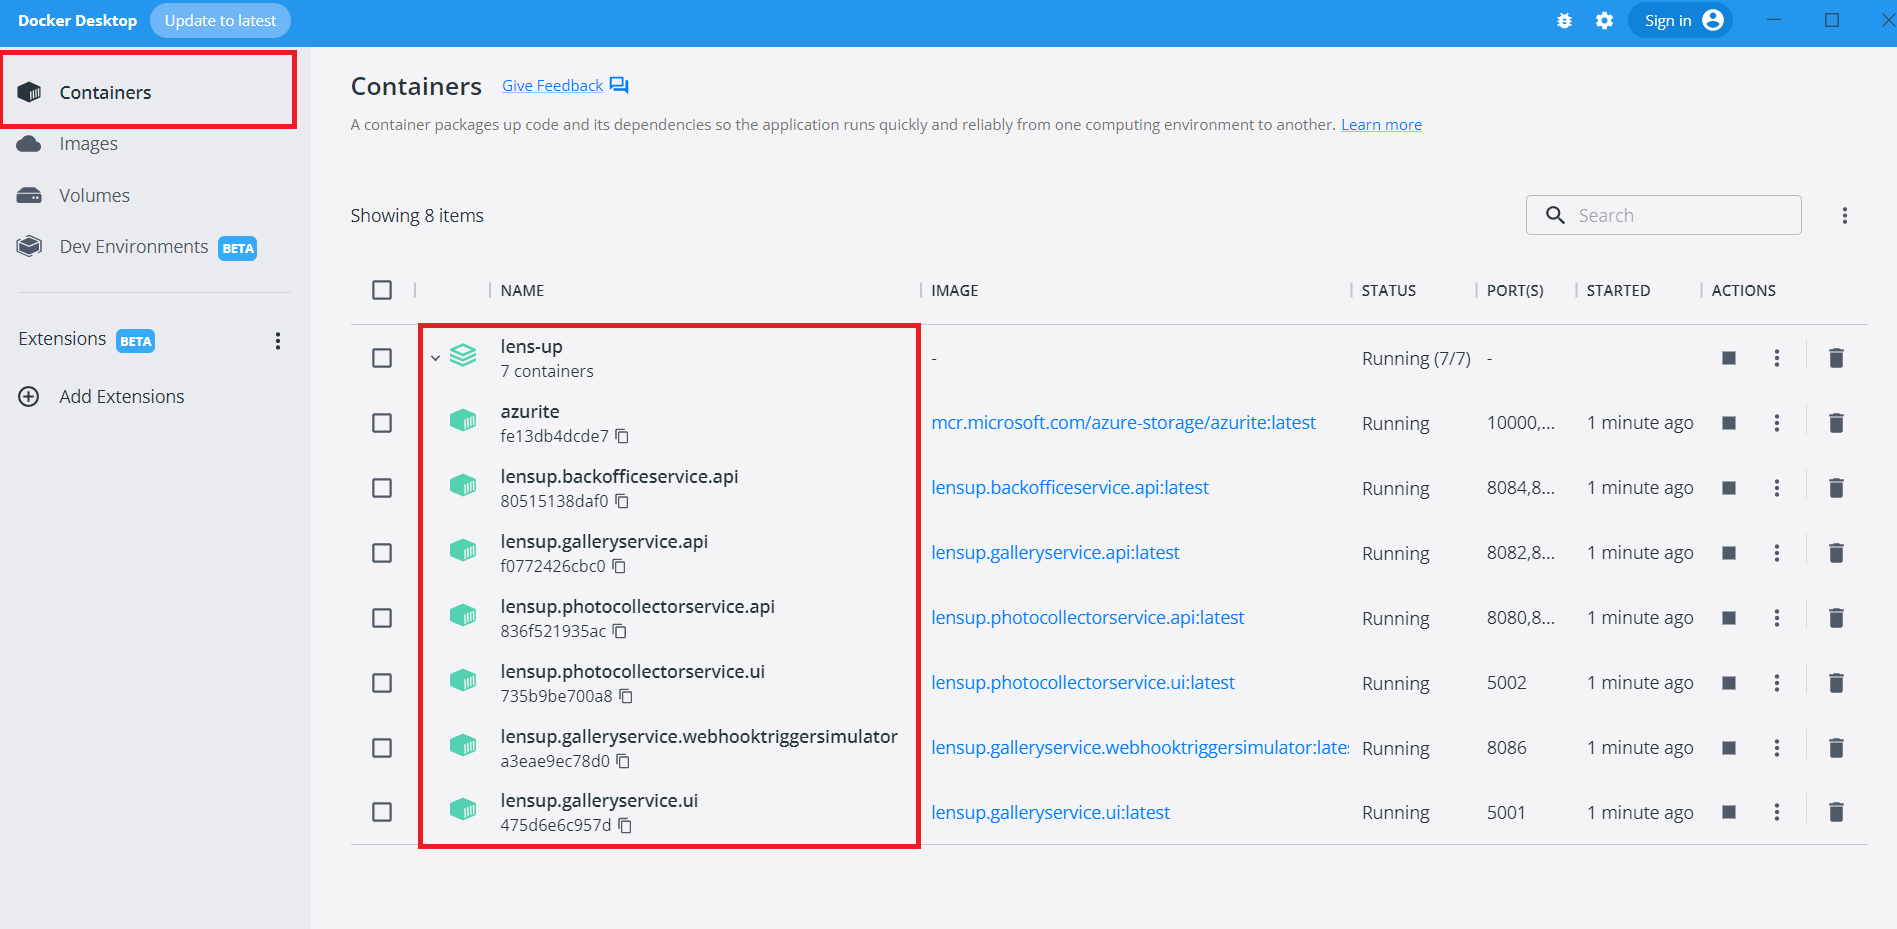Check lensup.backofficeservice.api checkbox
This screenshot has width=1897, height=929.
[382, 488]
